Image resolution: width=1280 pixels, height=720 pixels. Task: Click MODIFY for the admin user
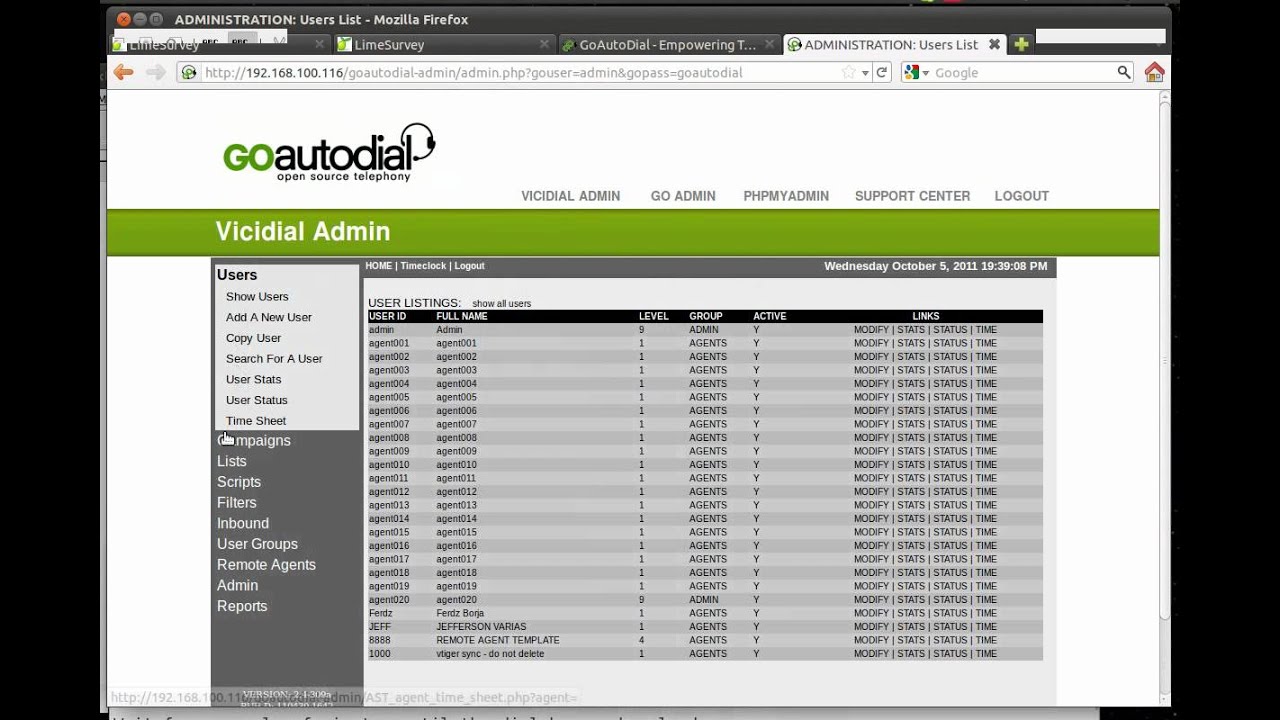coord(871,330)
